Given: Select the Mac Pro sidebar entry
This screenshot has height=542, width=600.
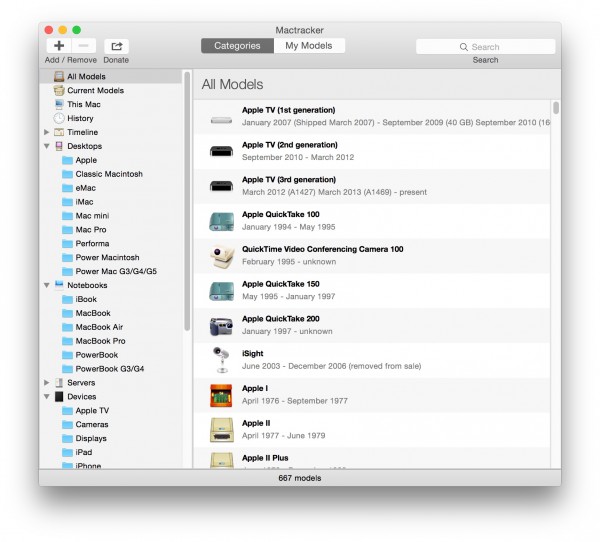Looking at the screenshot, I should tap(84, 230).
